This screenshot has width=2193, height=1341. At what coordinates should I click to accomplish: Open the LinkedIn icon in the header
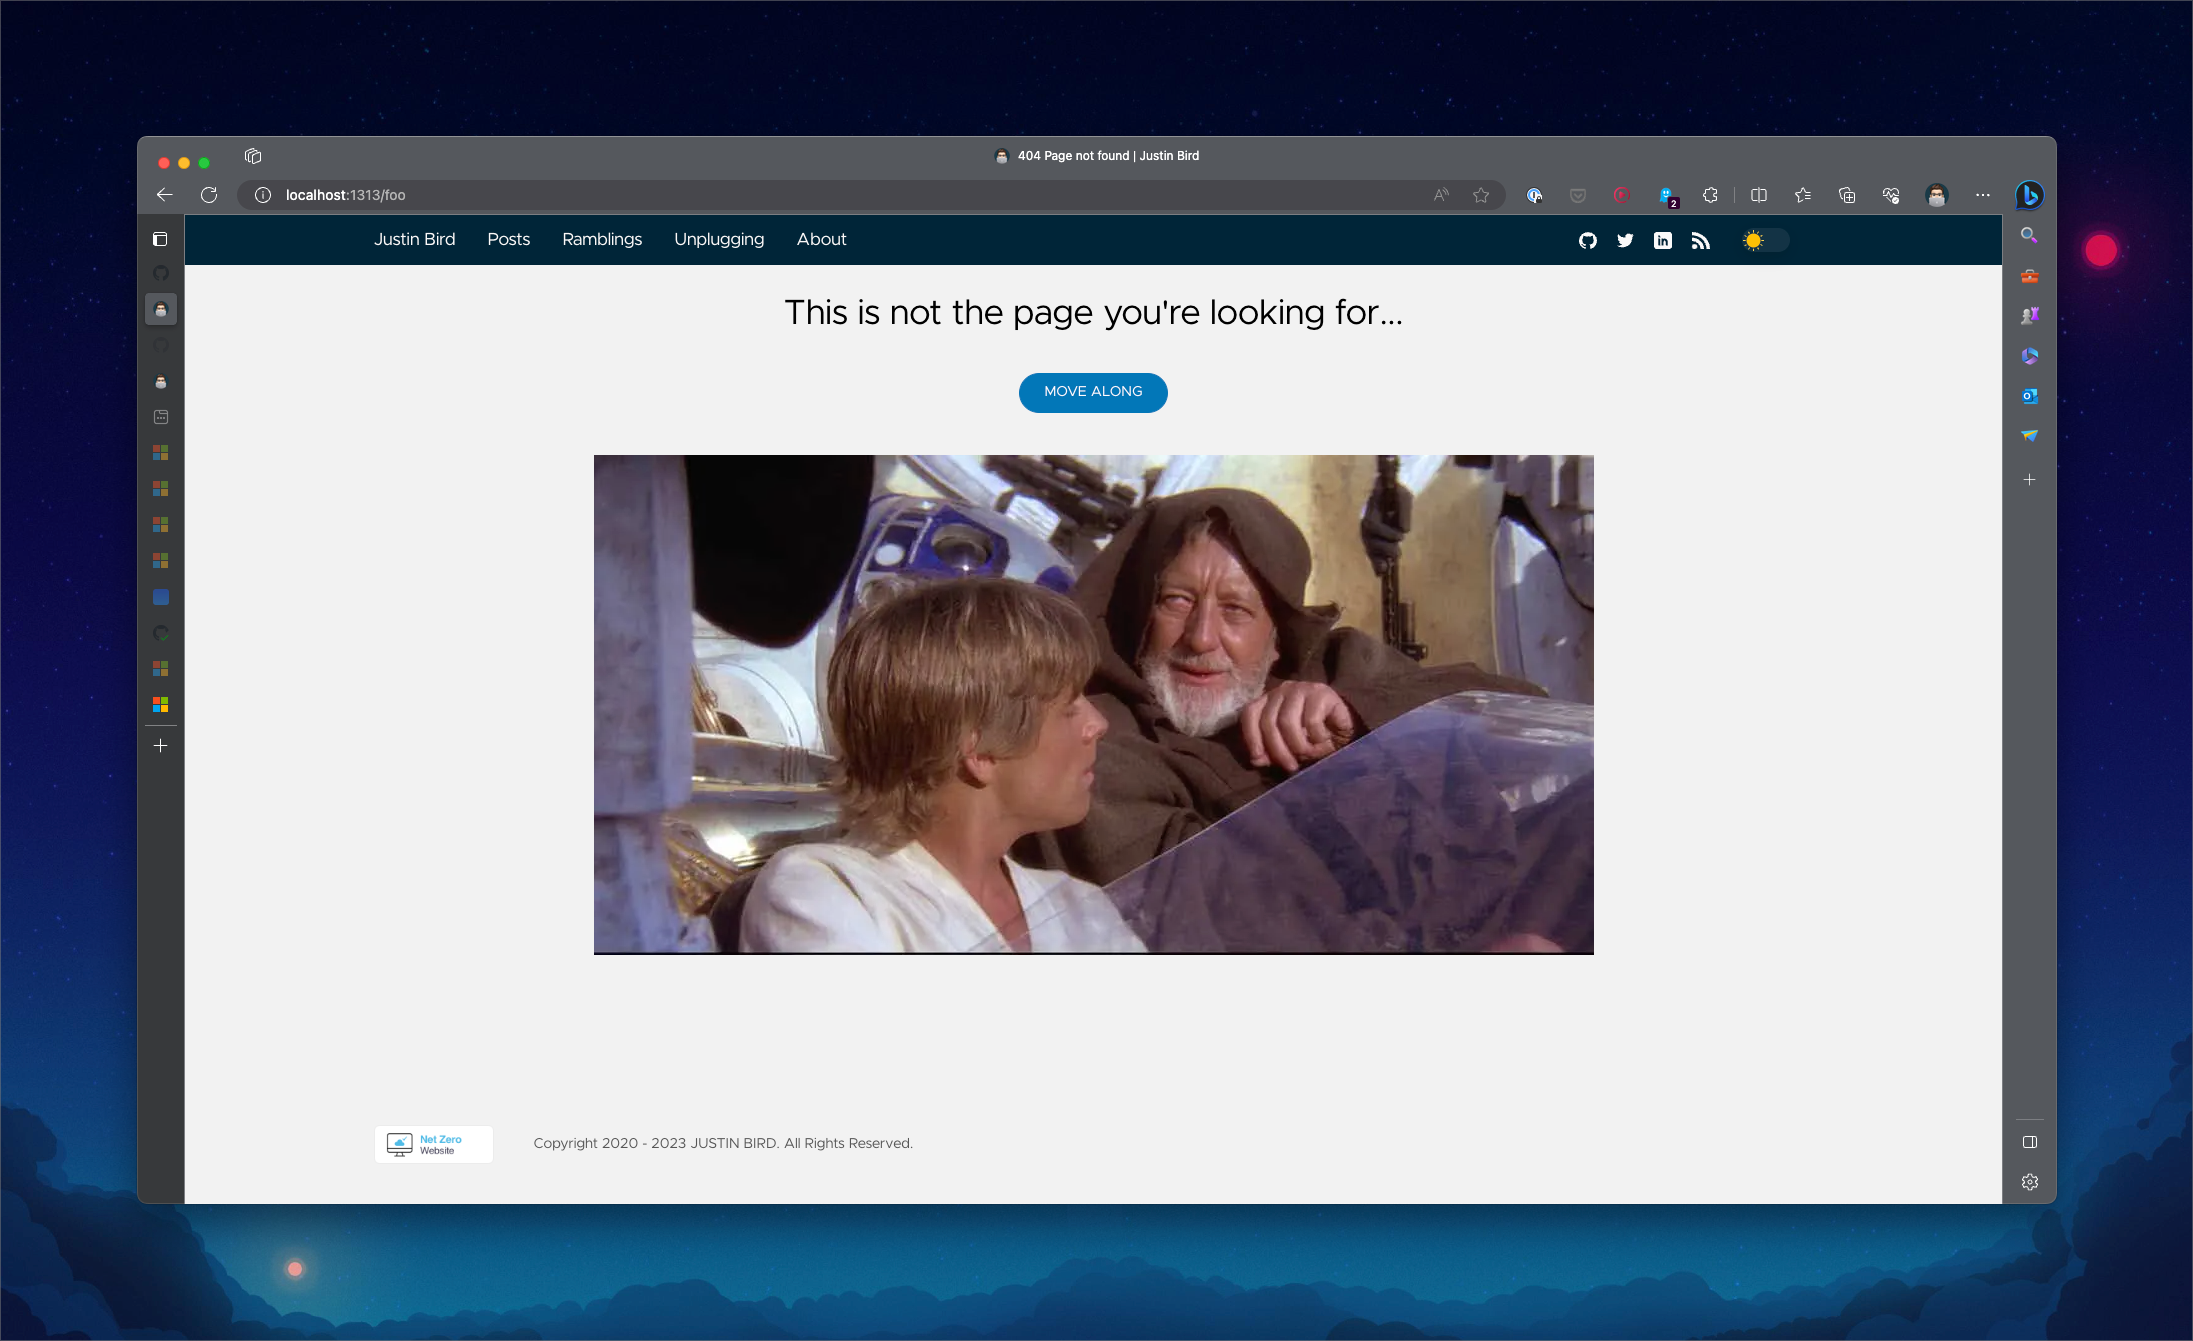(1662, 240)
